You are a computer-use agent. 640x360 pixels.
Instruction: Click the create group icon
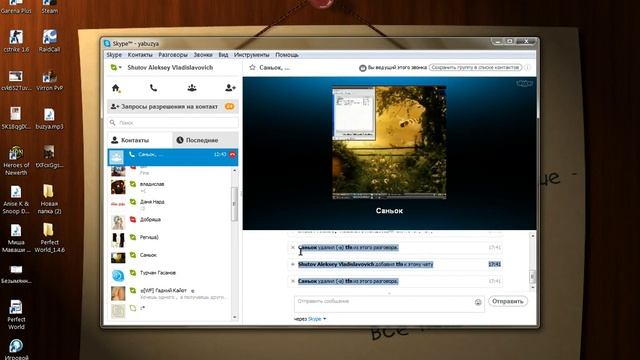(192, 88)
